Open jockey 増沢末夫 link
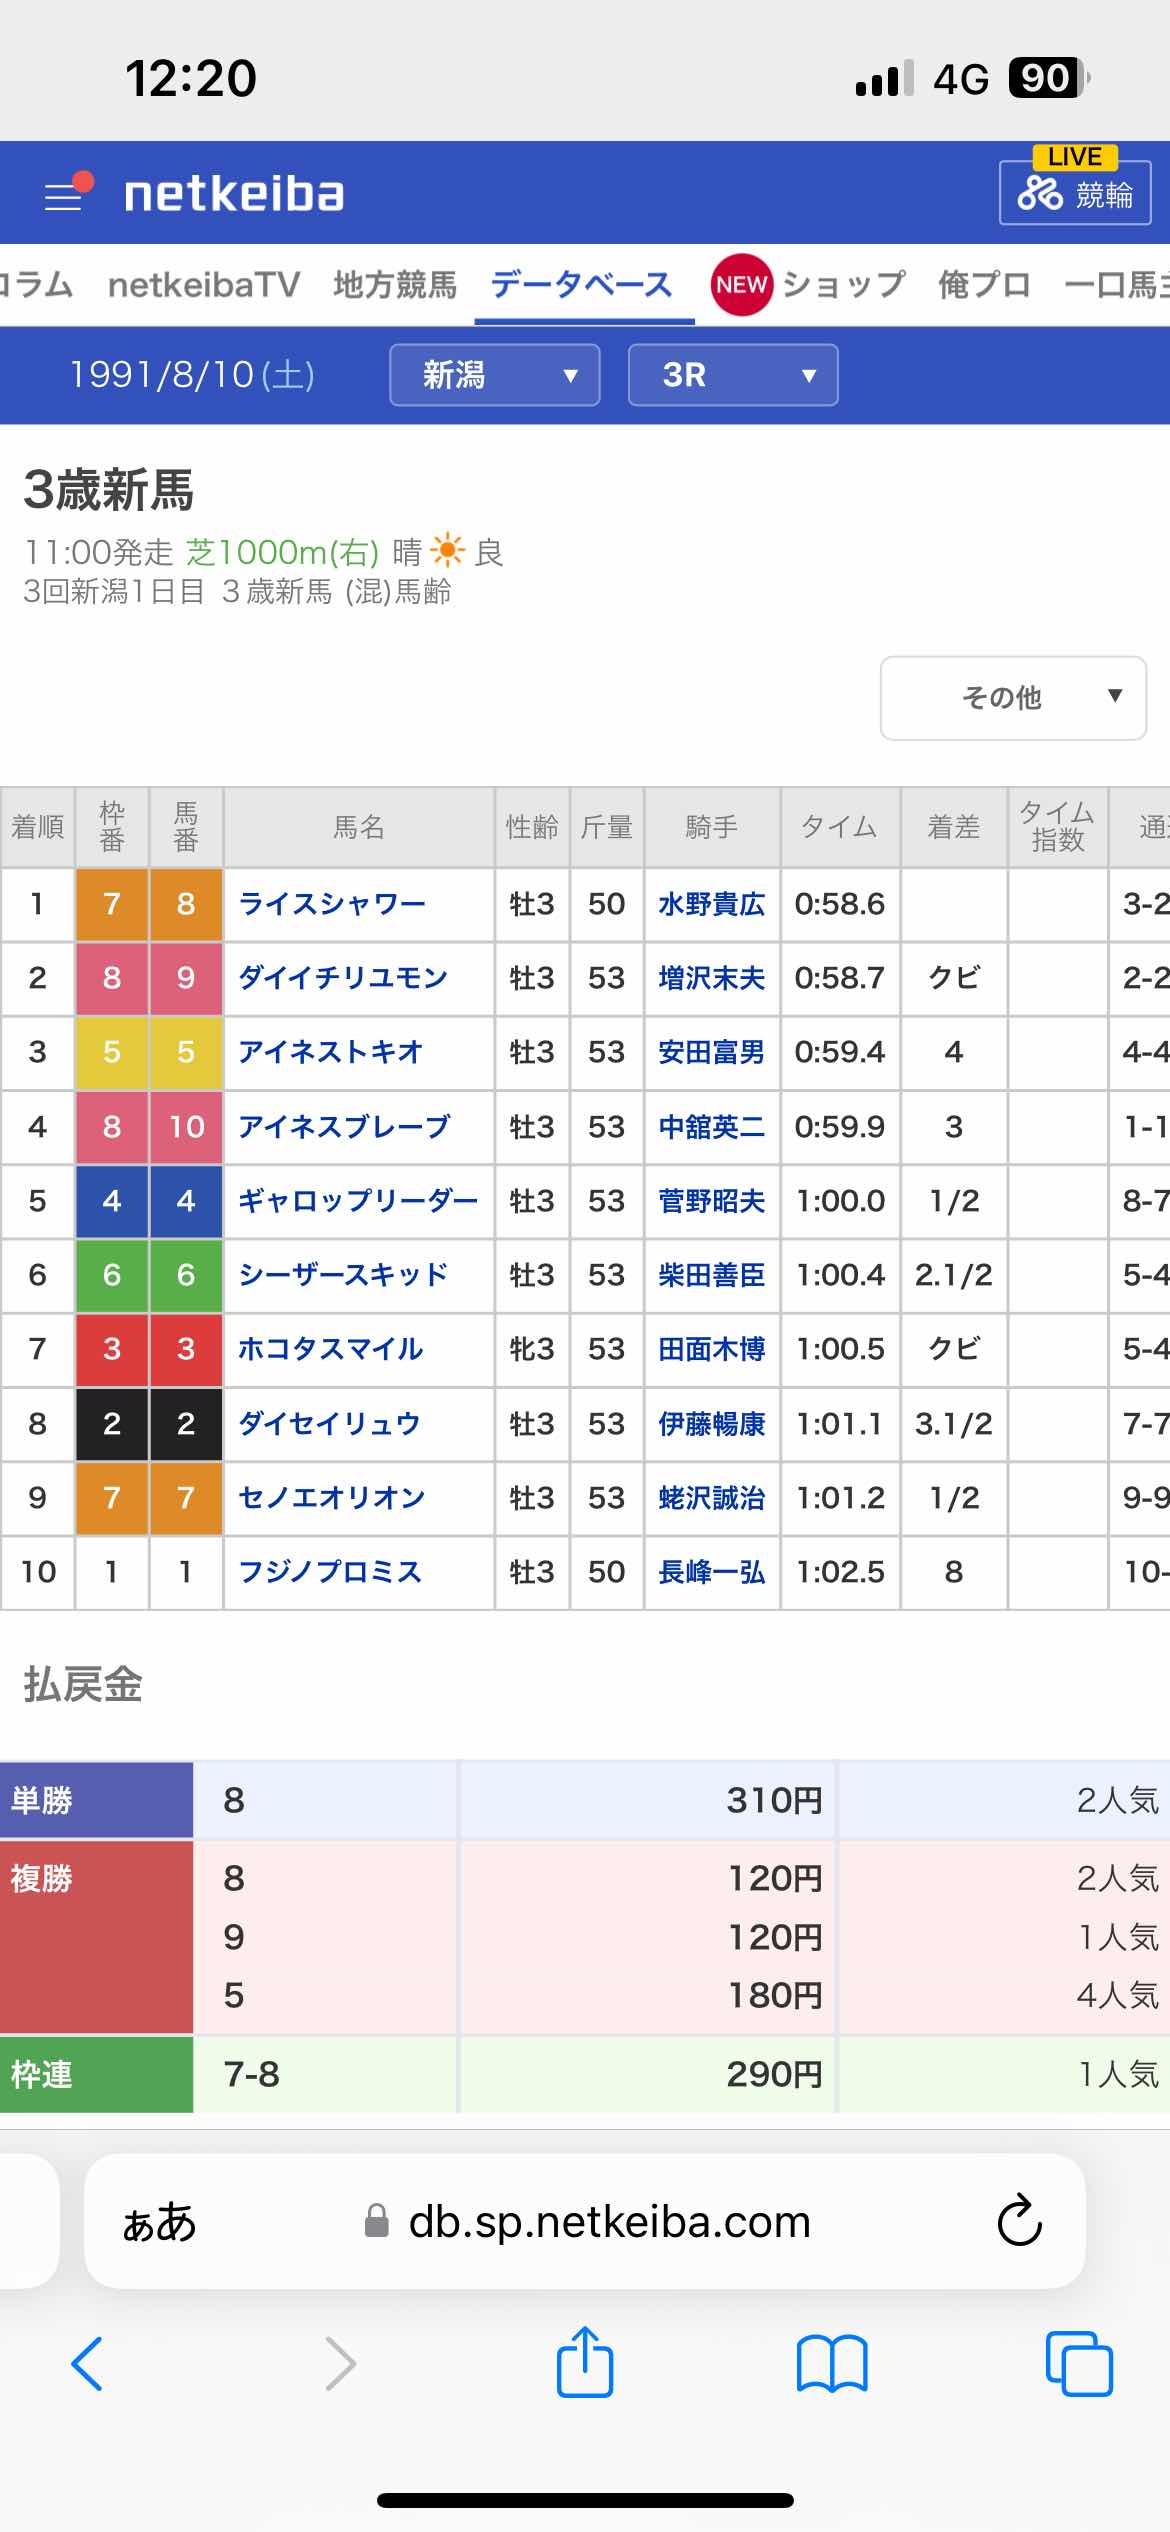The height and width of the screenshot is (2532, 1170). pyautogui.click(x=711, y=978)
